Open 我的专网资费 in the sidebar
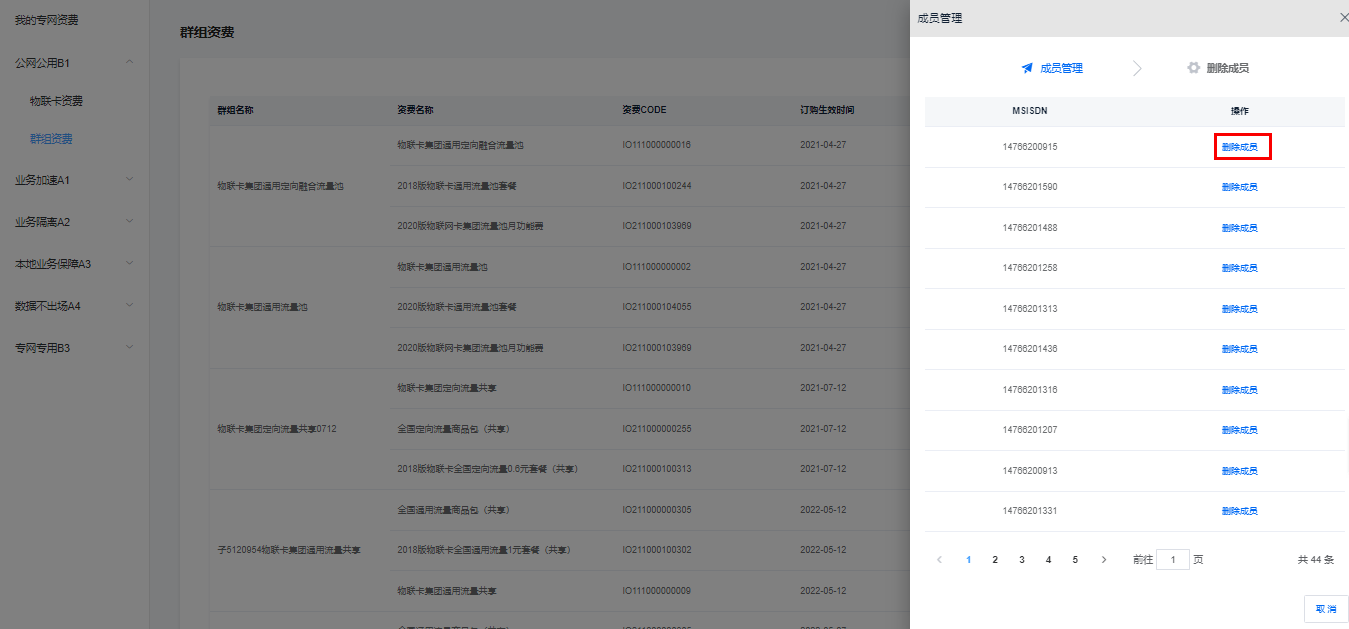This screenshot has height=629, width=1349. 46,20
